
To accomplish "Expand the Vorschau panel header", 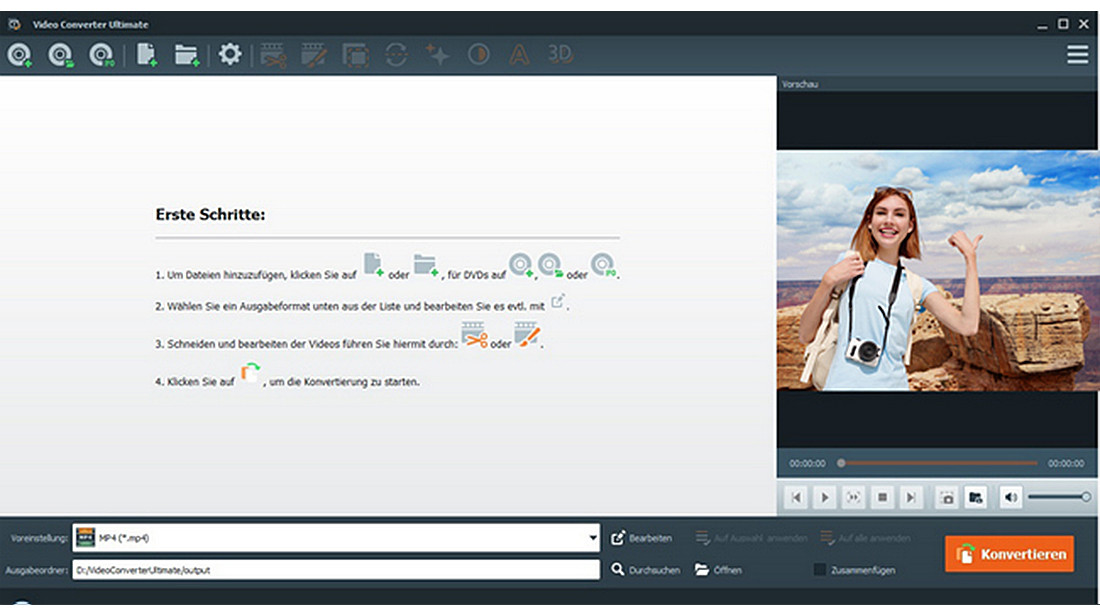I will [x=800, y=85].
